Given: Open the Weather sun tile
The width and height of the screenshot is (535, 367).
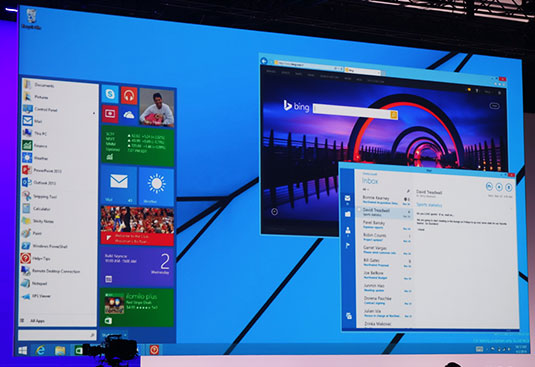Looking at the screenshot, I should click(x=157, y=186).
